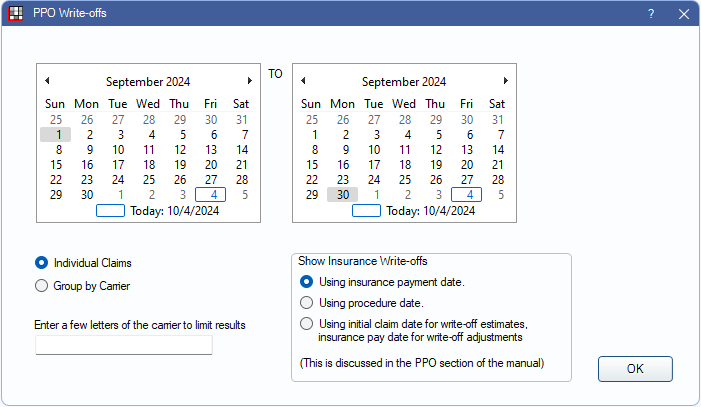Click the PPO Write-offs window icon

15,14
